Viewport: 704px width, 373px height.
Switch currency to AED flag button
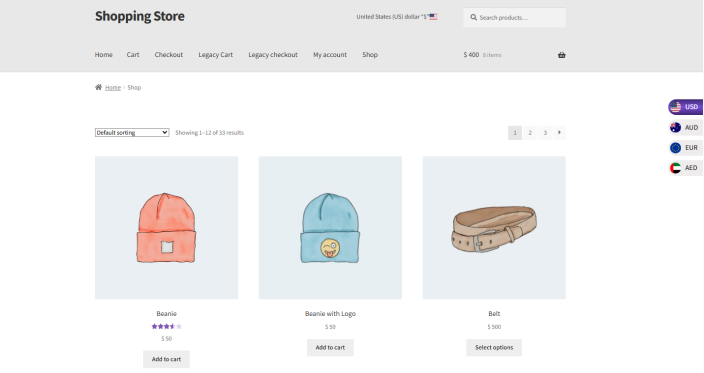(x=685, y=168)
